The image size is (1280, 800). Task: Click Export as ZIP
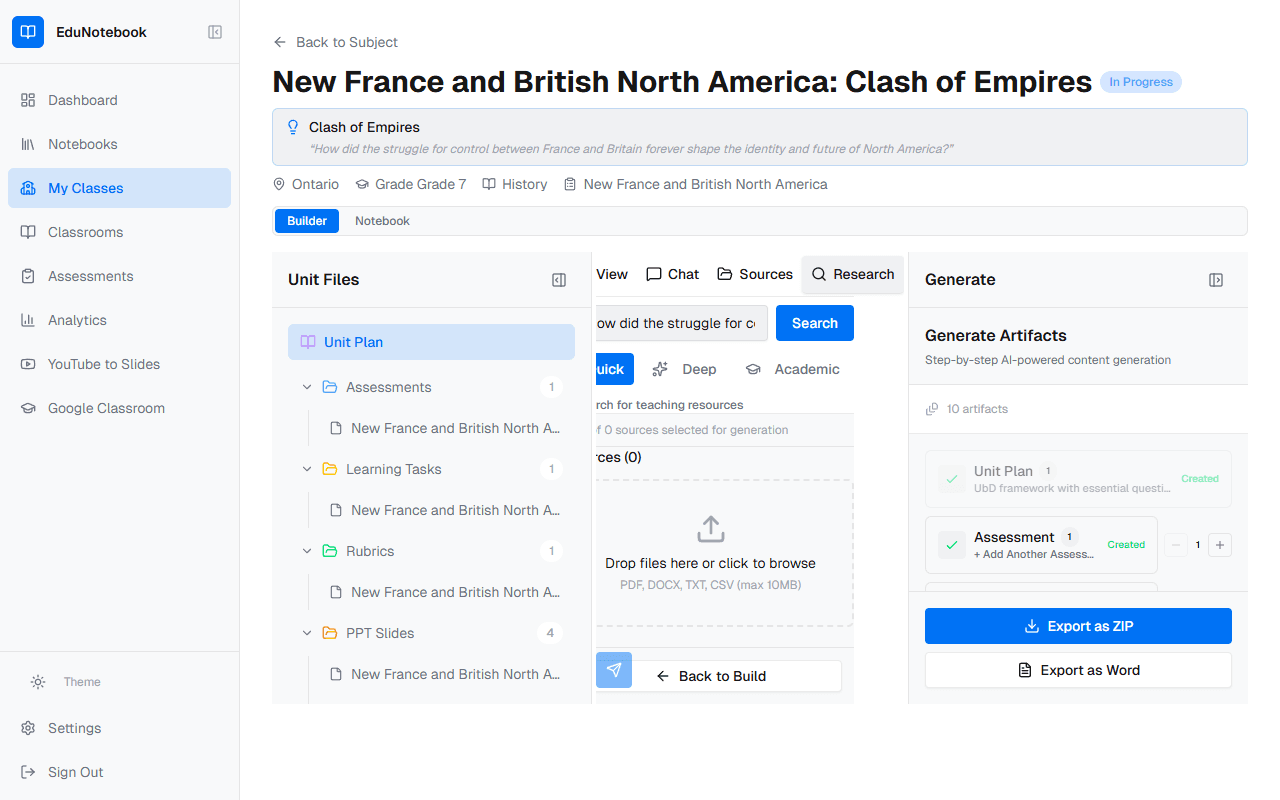[1077, 625]
